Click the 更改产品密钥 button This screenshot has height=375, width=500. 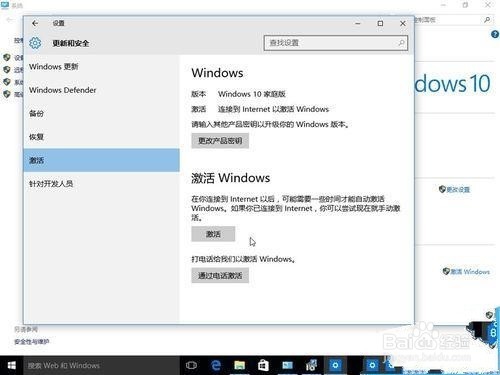pos(220,141)
